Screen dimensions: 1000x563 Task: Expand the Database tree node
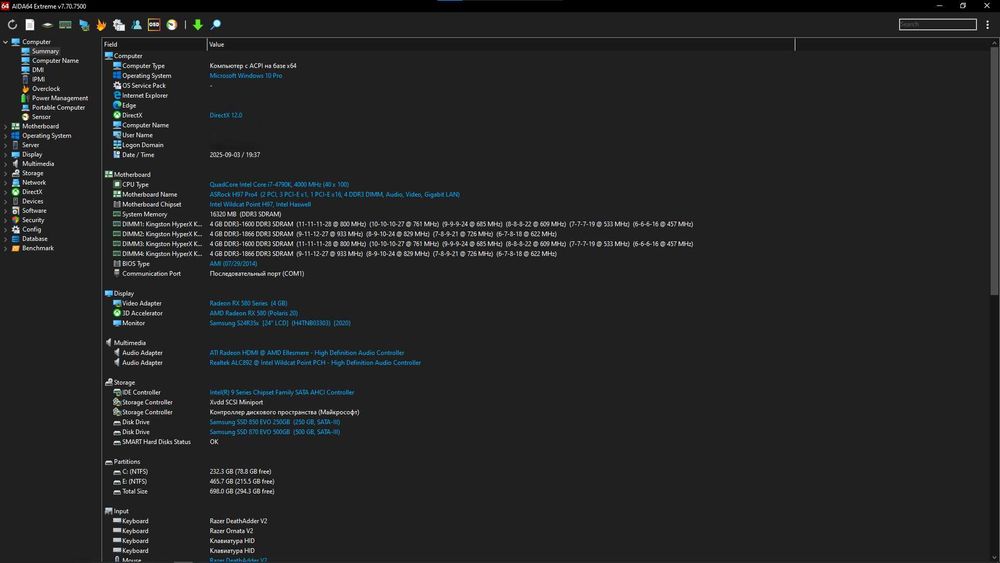tap(6, 239)
